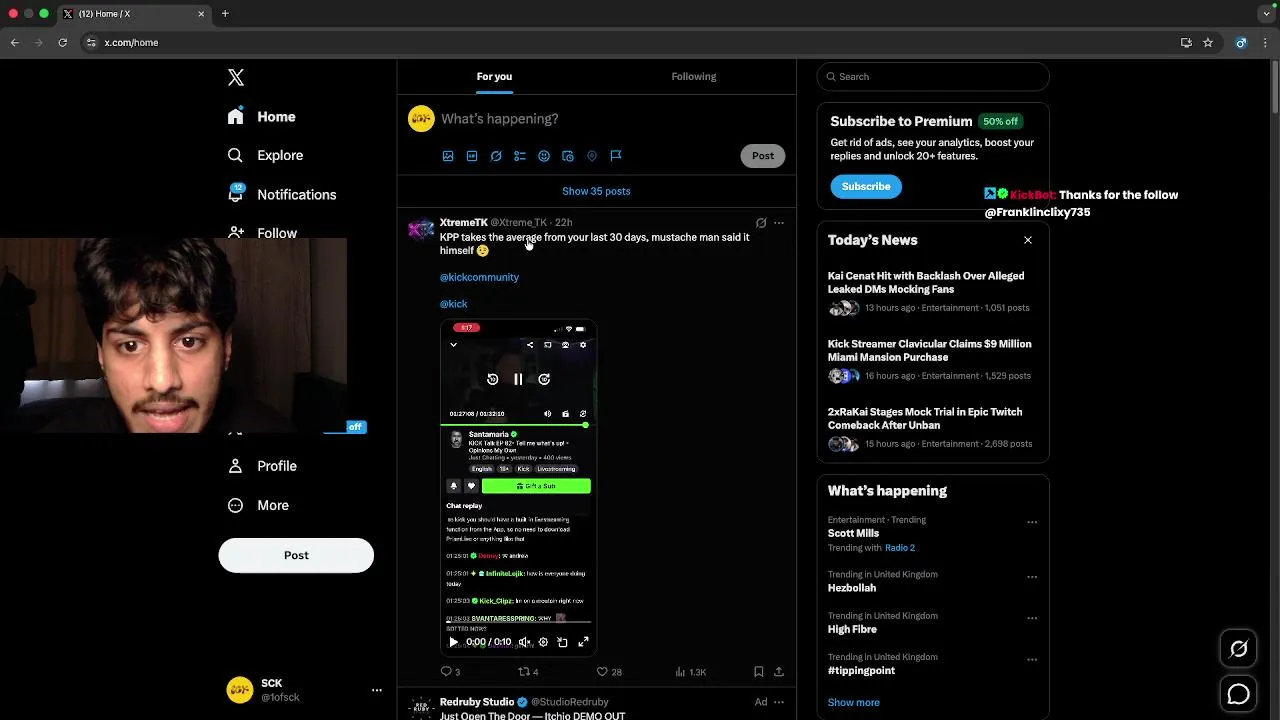
Task: Click the Search input field
Action: pos(933,77)
